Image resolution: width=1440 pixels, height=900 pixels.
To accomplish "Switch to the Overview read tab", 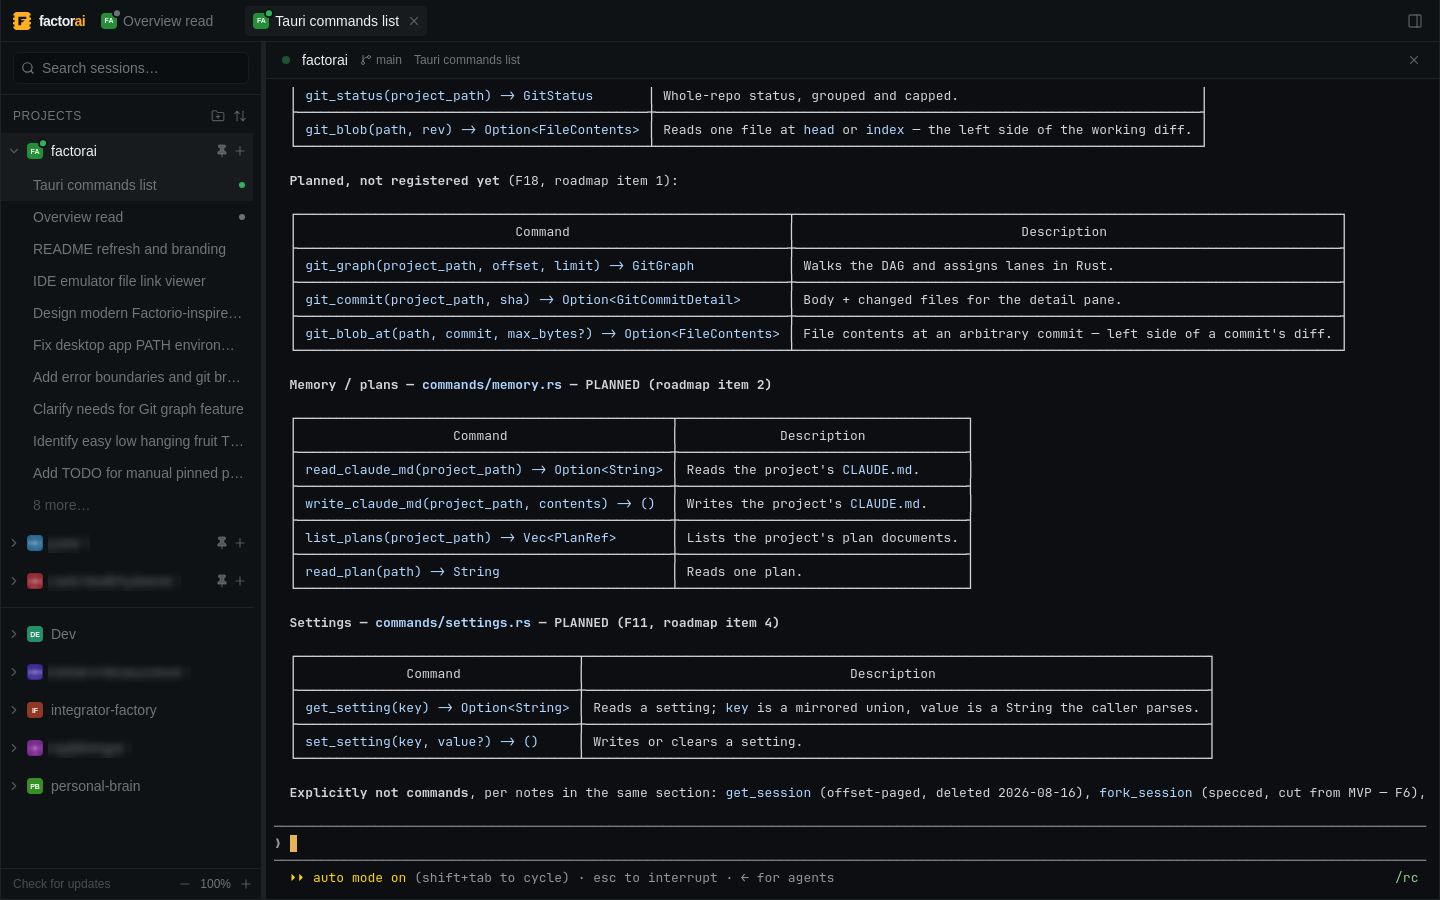I will click(x=158, y=21).
